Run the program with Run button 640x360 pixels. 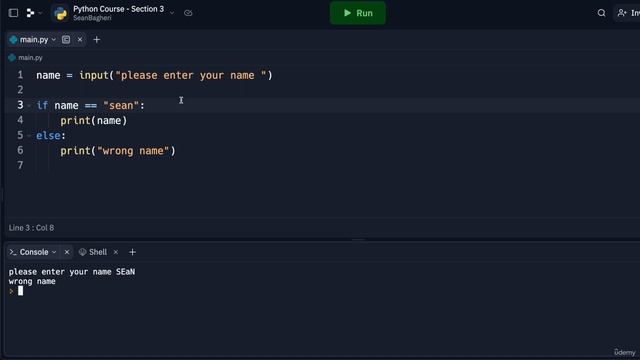click(x=358, y=13)
